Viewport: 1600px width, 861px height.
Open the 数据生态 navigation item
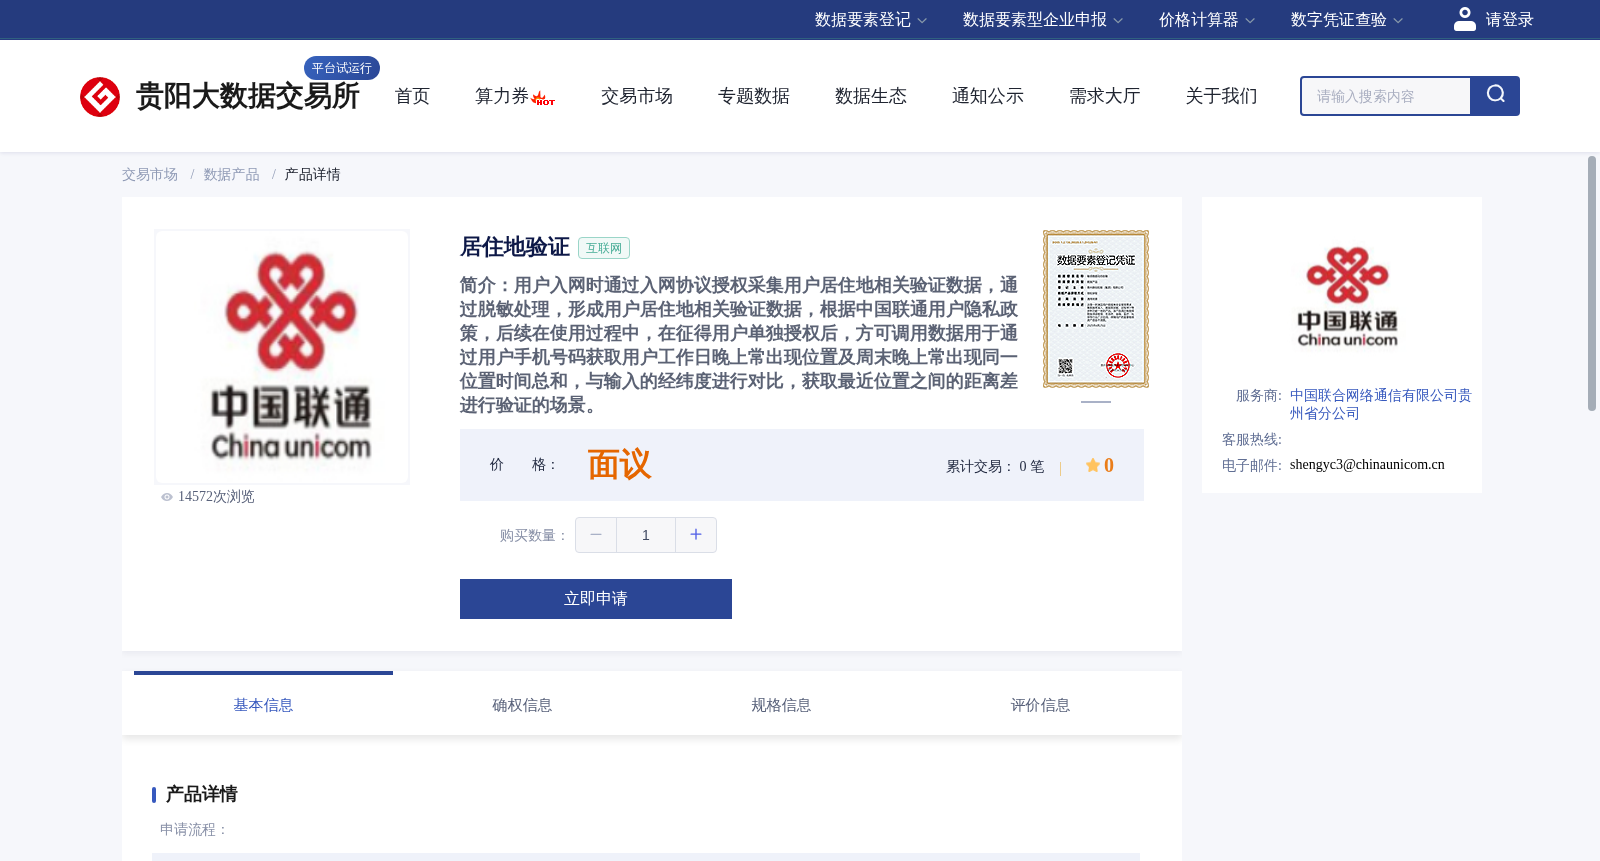[871, 96]
